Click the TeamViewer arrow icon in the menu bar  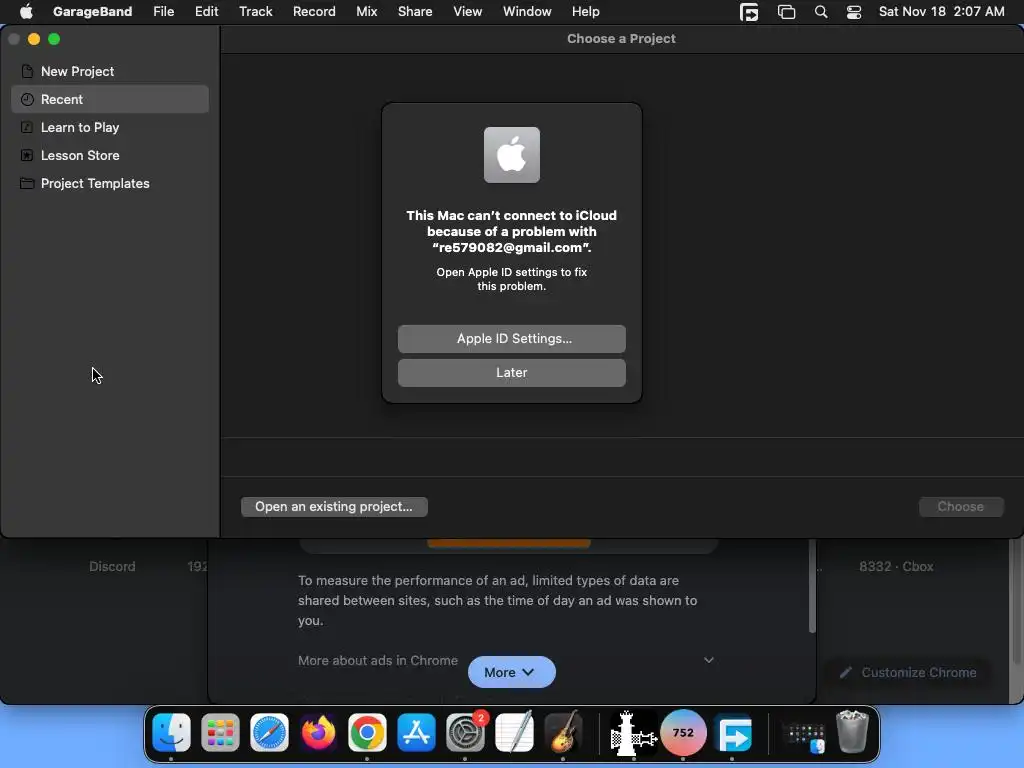[749, 12]
